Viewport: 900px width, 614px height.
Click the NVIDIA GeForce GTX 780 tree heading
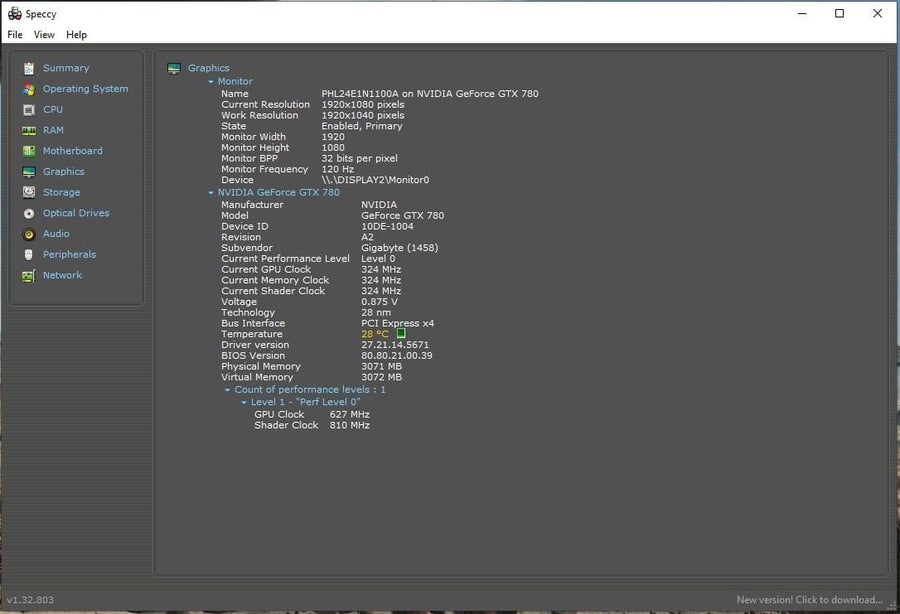point(278,192)
